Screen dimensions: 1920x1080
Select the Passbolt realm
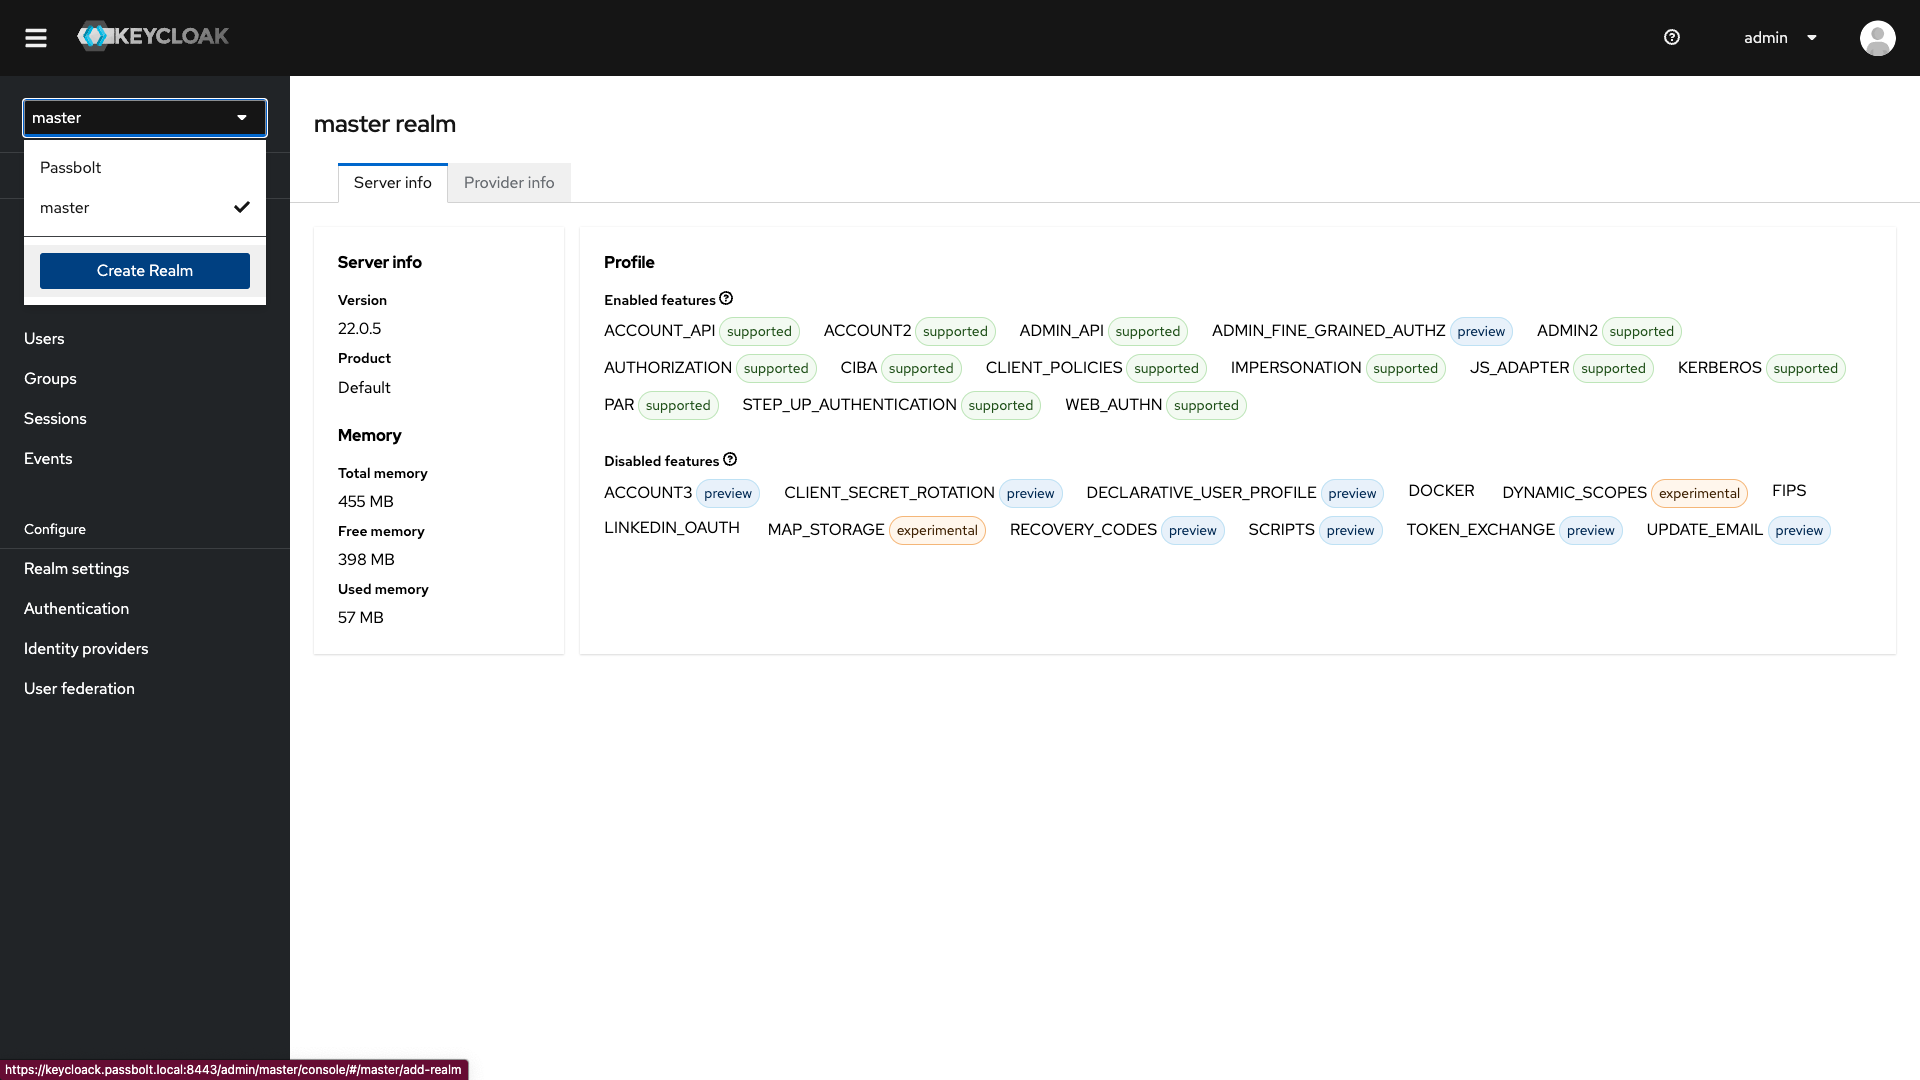click(x=71, y=167)
